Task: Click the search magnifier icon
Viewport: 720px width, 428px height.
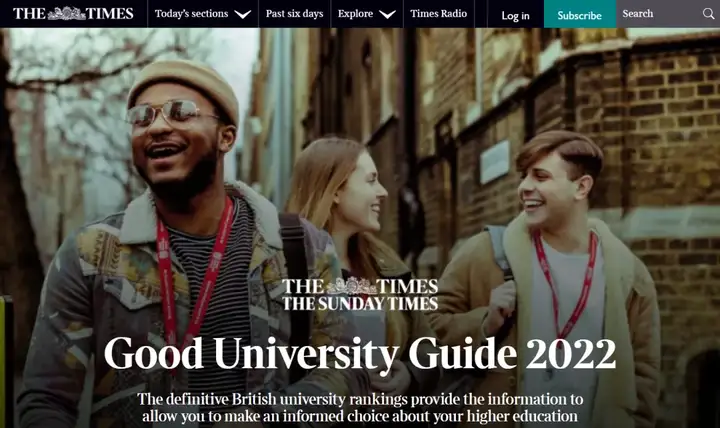Action: tap(709, 14)
